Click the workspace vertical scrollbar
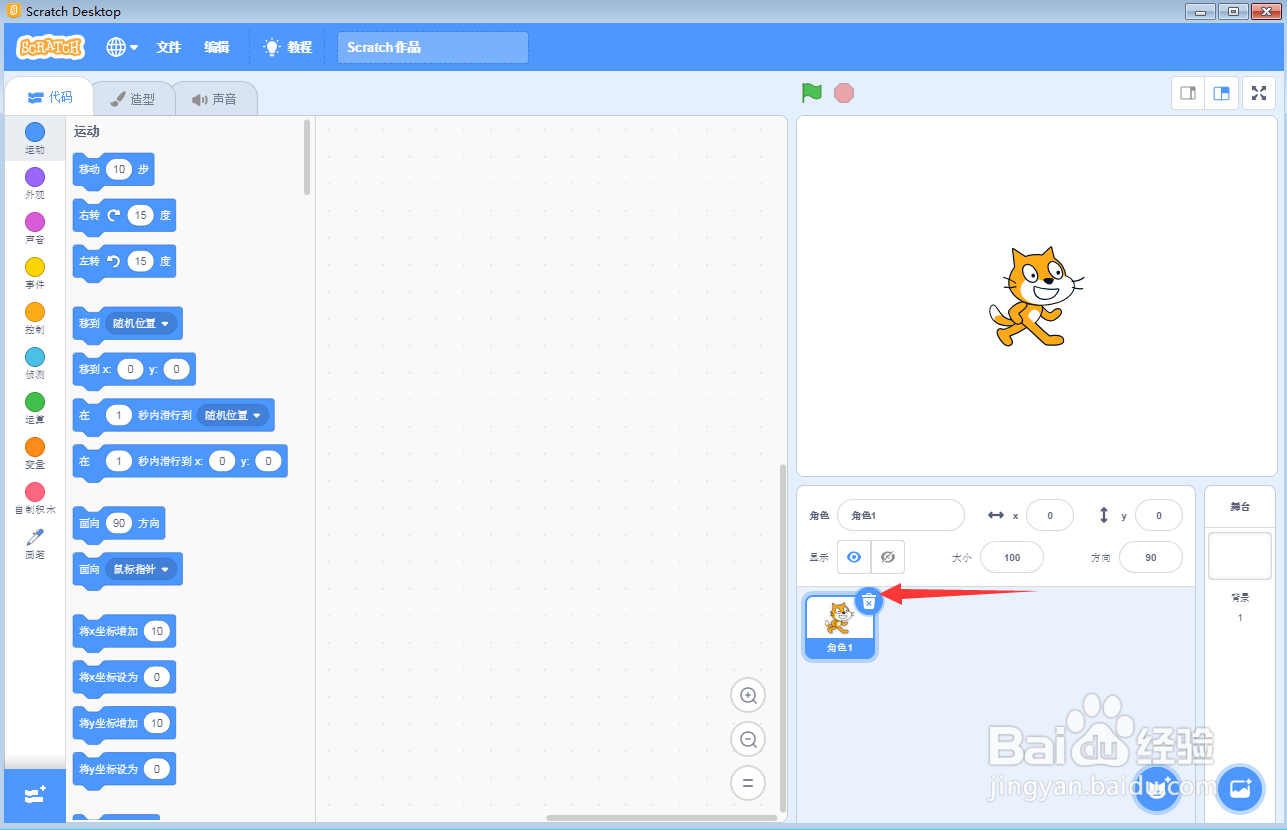The width and height of the screenshot is (1287, 830). 783,638
